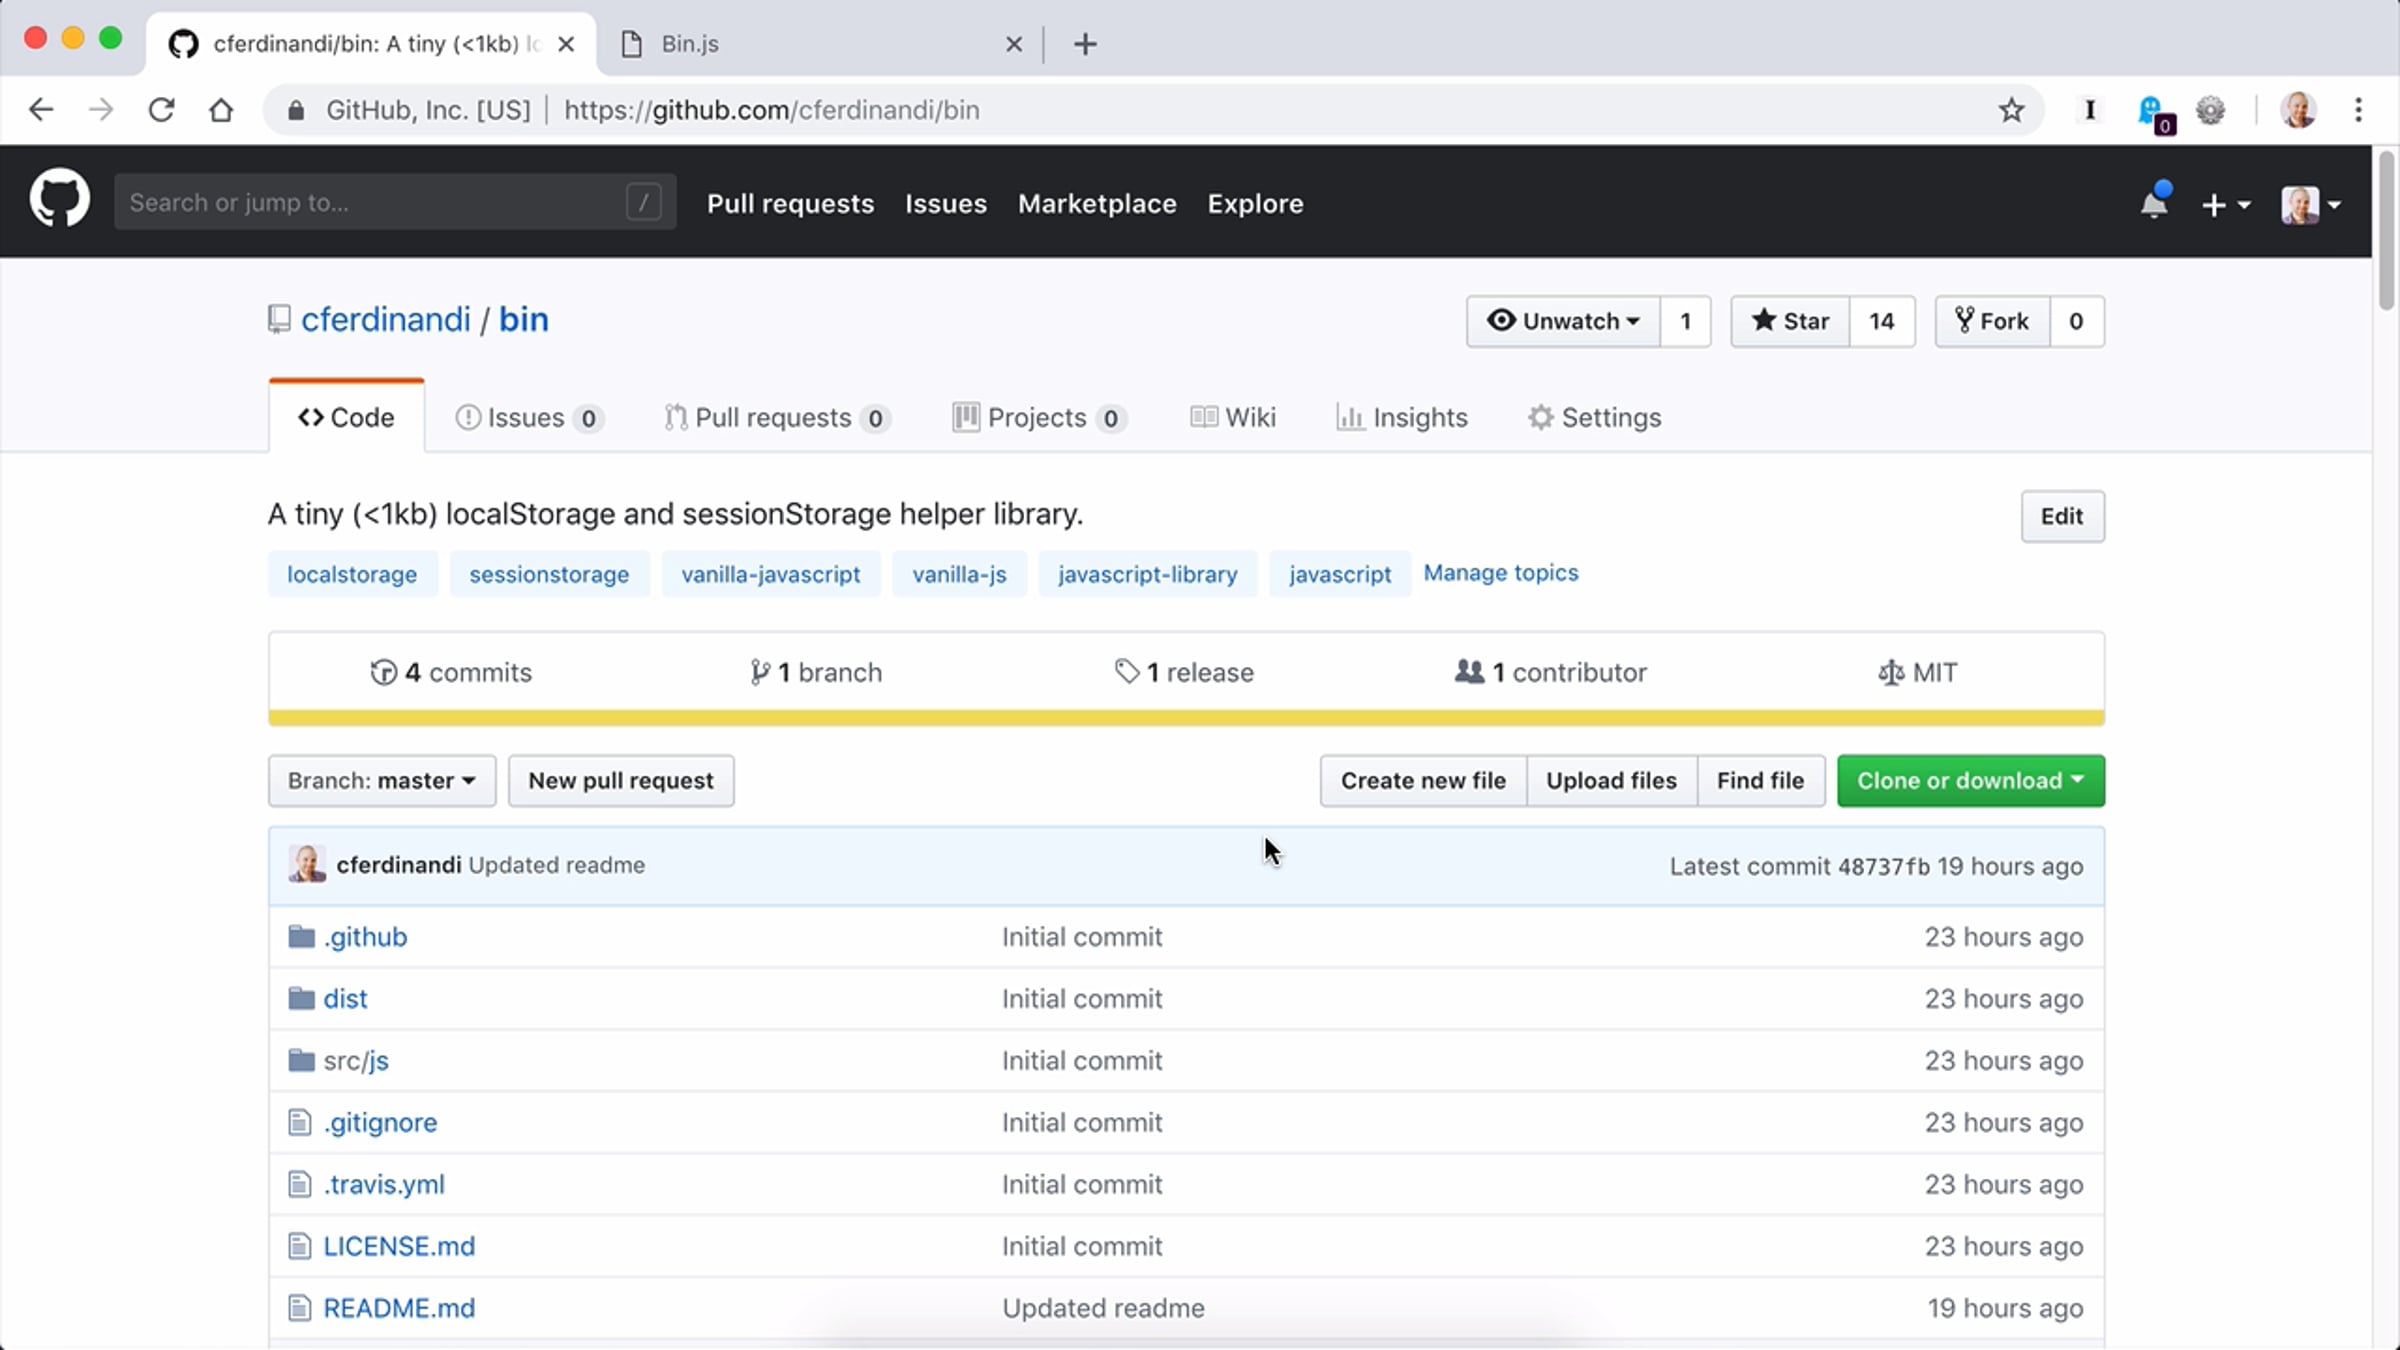Click the yellow JavaScript language bar
The width and height of the screenshot is (2400, 1350).
(x=1186, y=718)
